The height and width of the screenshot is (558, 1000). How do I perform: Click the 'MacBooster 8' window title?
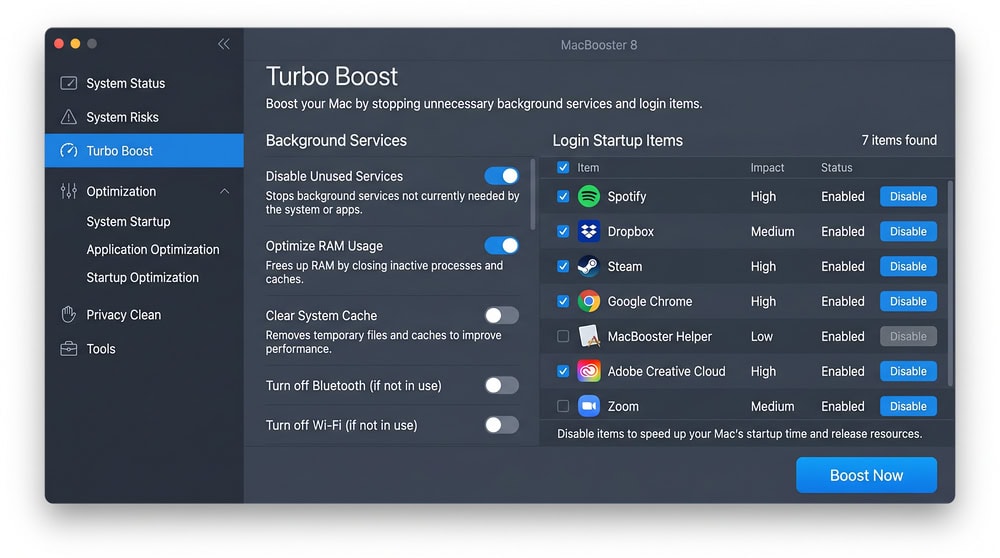[x=599, y=45]
